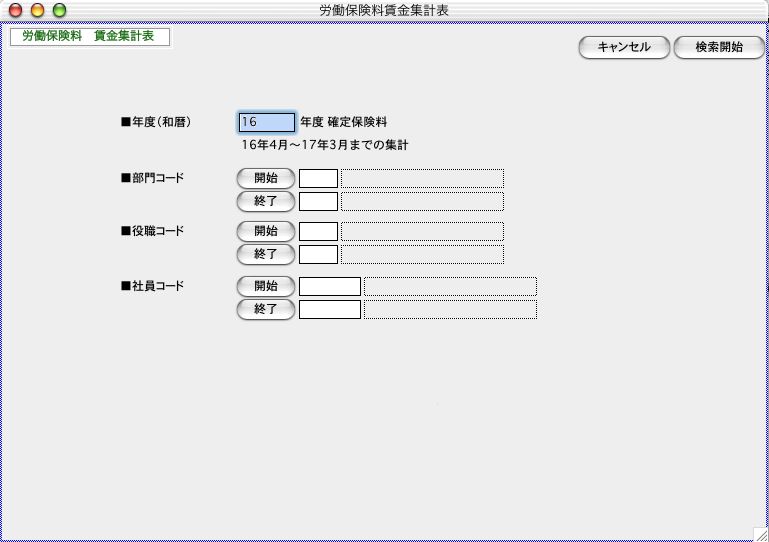Click the 部門コード end code field

[x=318, y=202]
